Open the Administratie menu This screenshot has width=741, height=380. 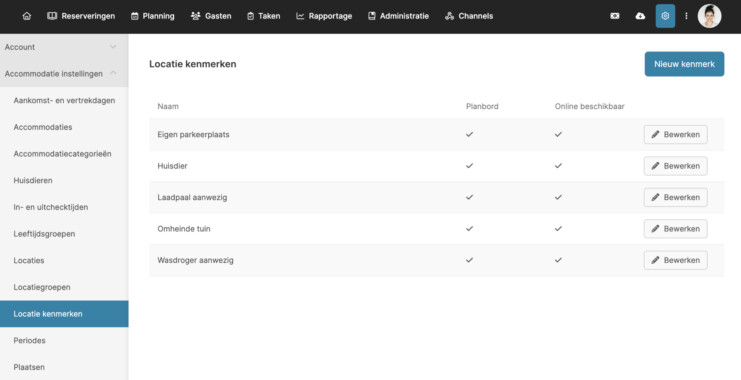(x=398, y=16)
